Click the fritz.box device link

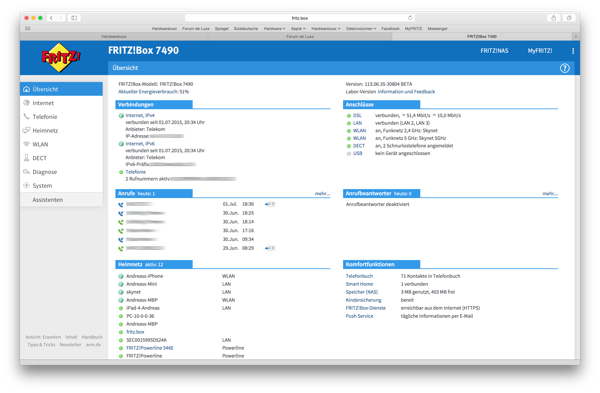tap(135, 332)
